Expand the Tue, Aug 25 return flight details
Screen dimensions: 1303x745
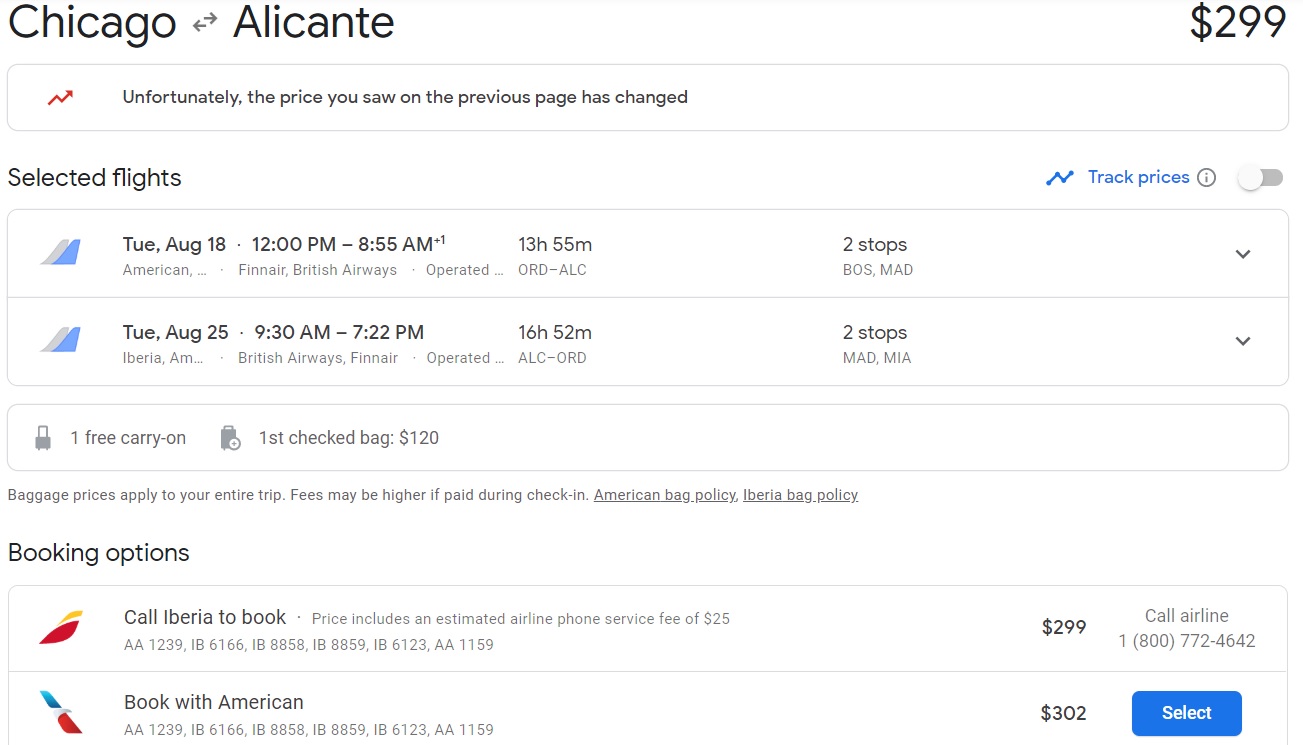tap(1243, 341)
